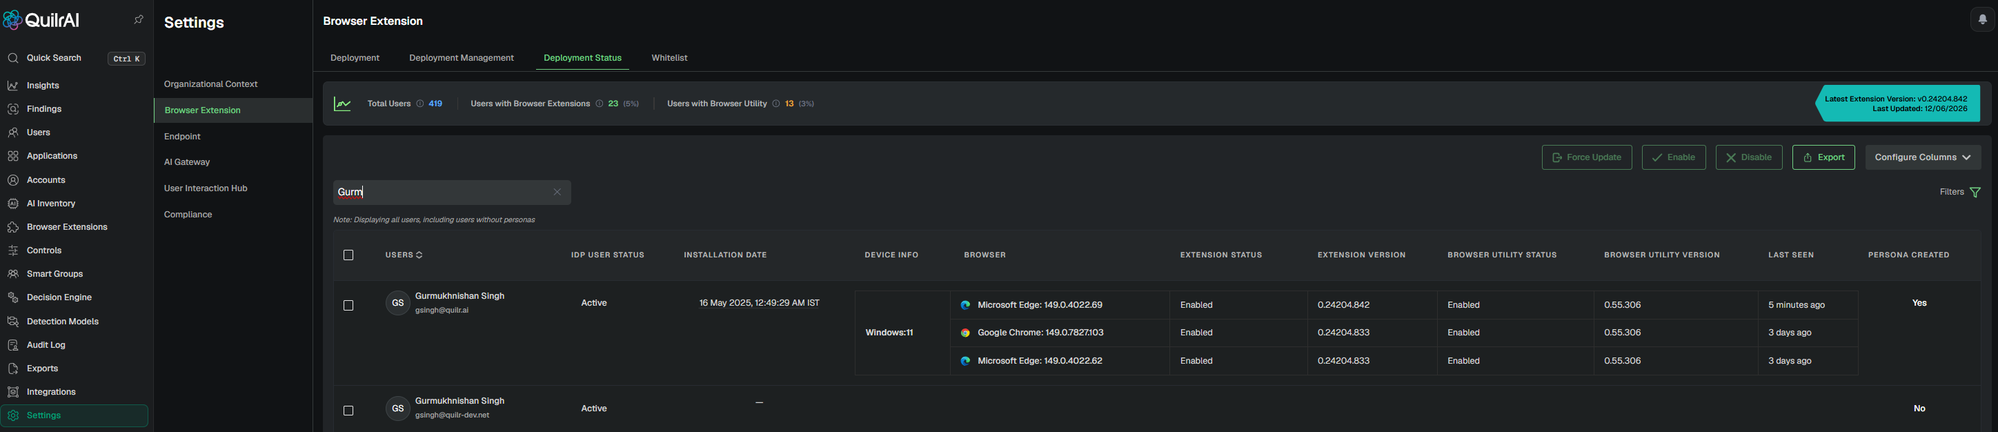Pin the sidebar with pin icon

[x=138, y=20]
